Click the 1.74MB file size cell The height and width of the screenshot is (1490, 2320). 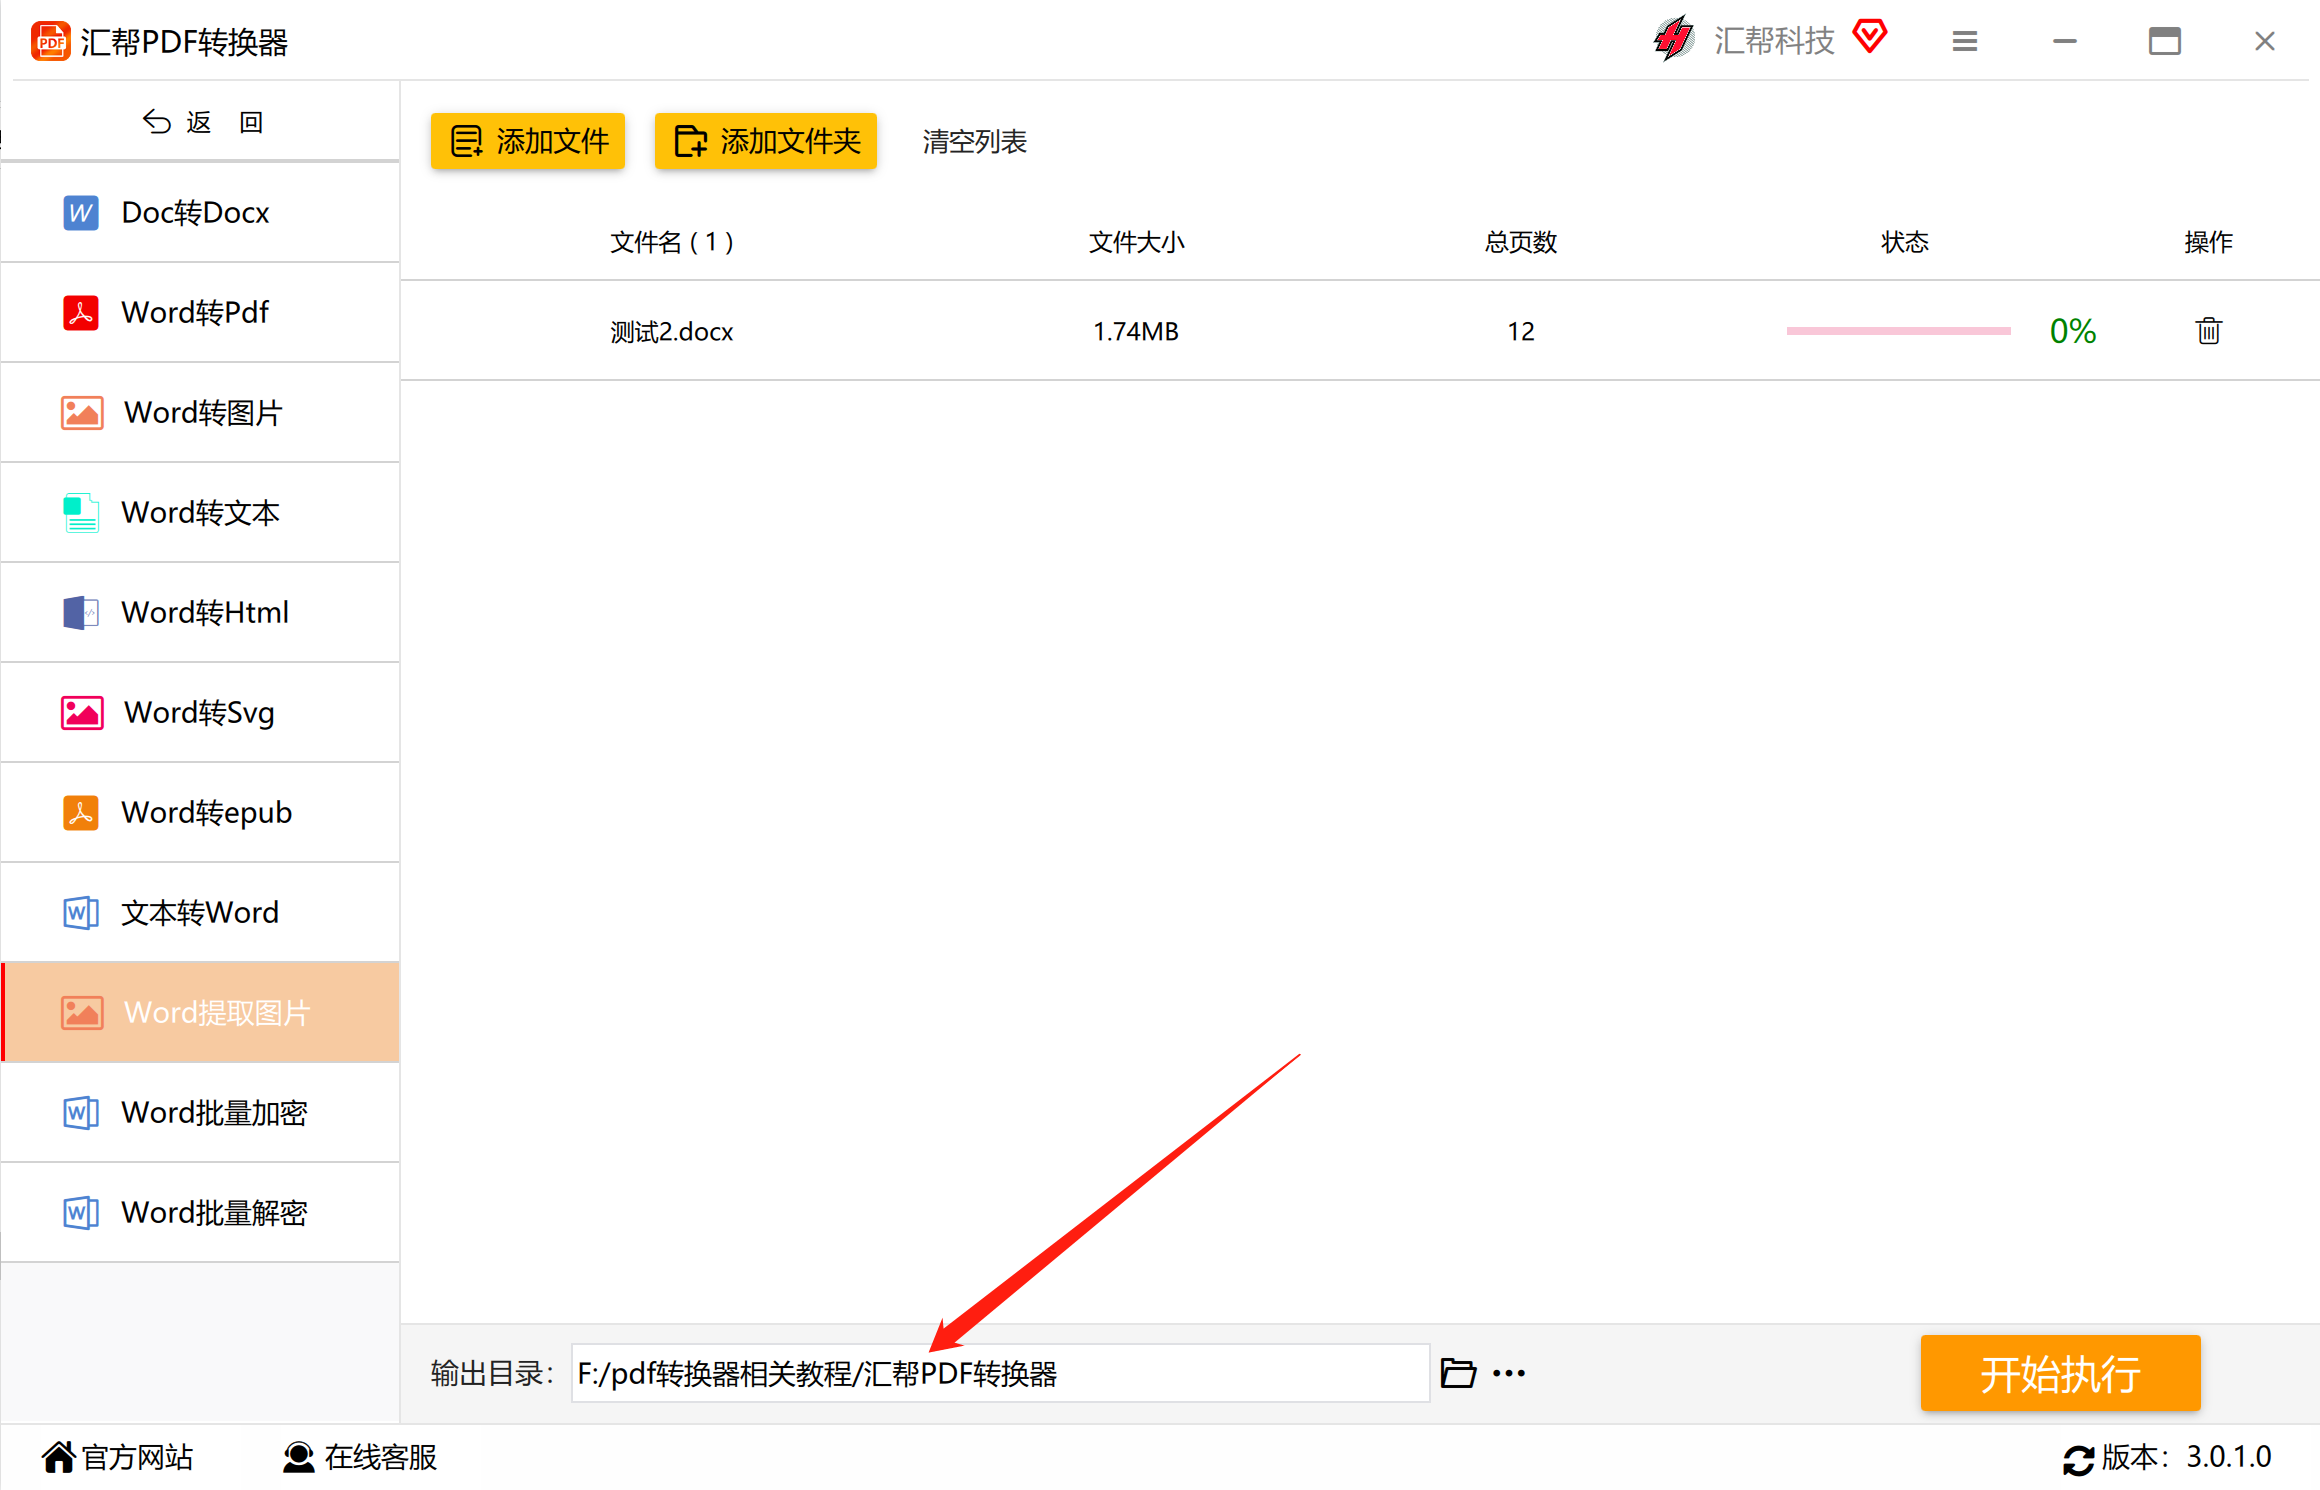(x=1136, y=331)
